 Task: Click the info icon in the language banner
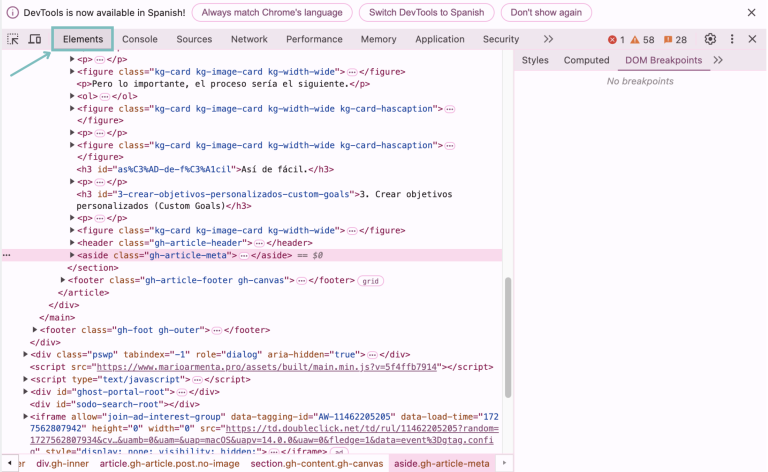click(x=13, y=13)
